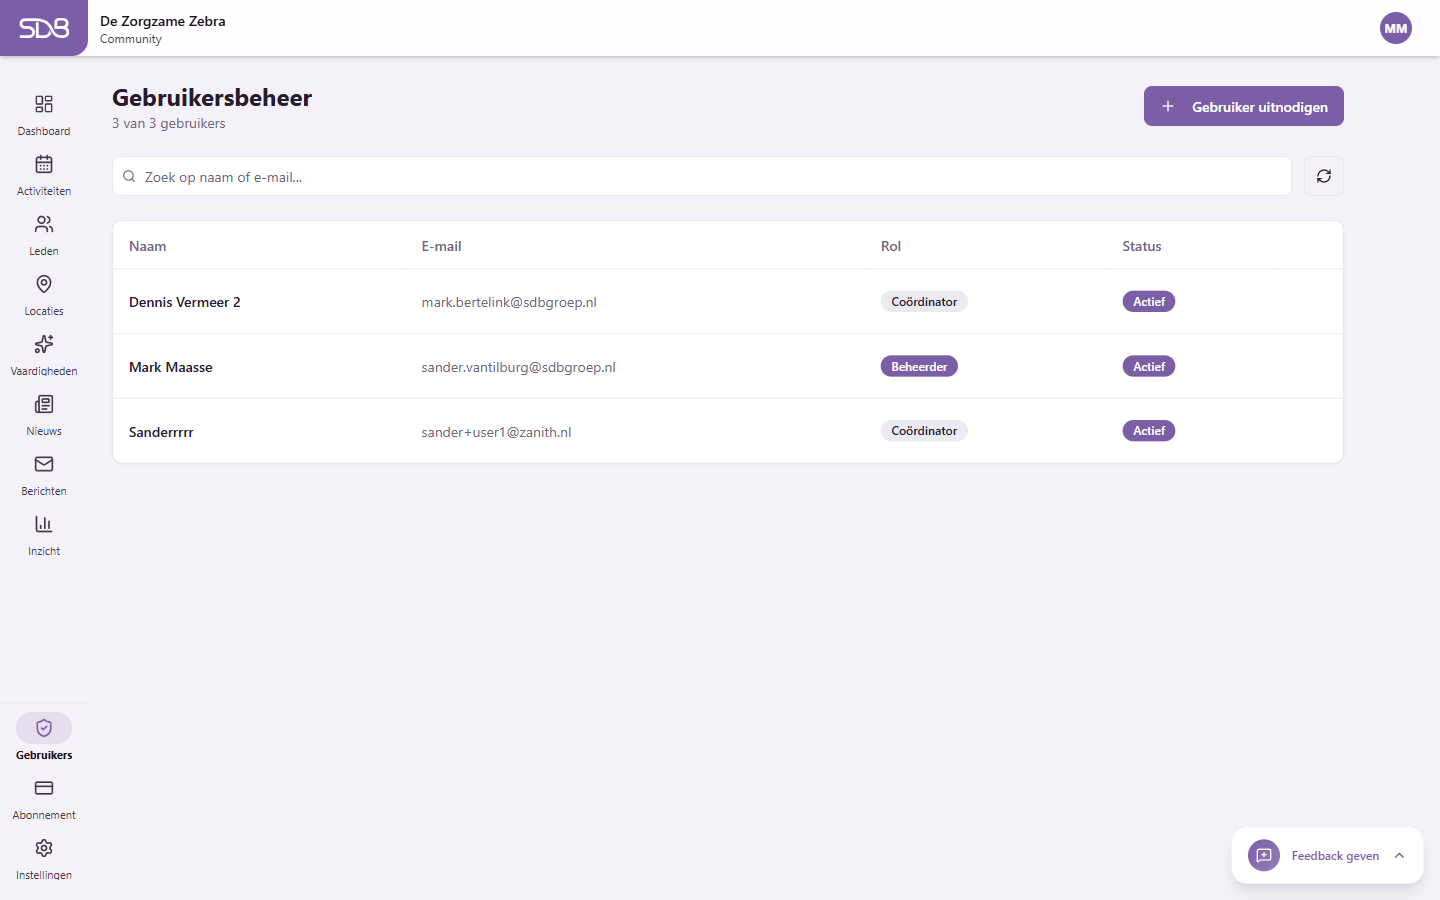Click the SDB logo in the header
The width and height of the screenshot is (1440, 900).
[x=44, y=28]
